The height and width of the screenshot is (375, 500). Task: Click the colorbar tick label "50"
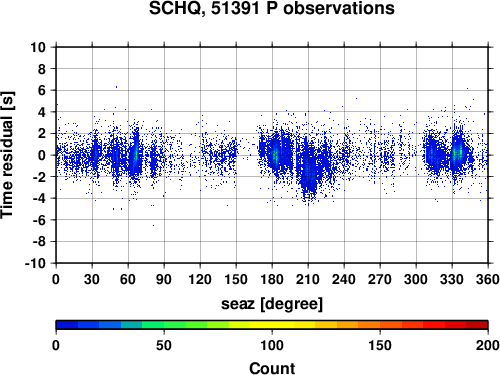pos(164,345)
